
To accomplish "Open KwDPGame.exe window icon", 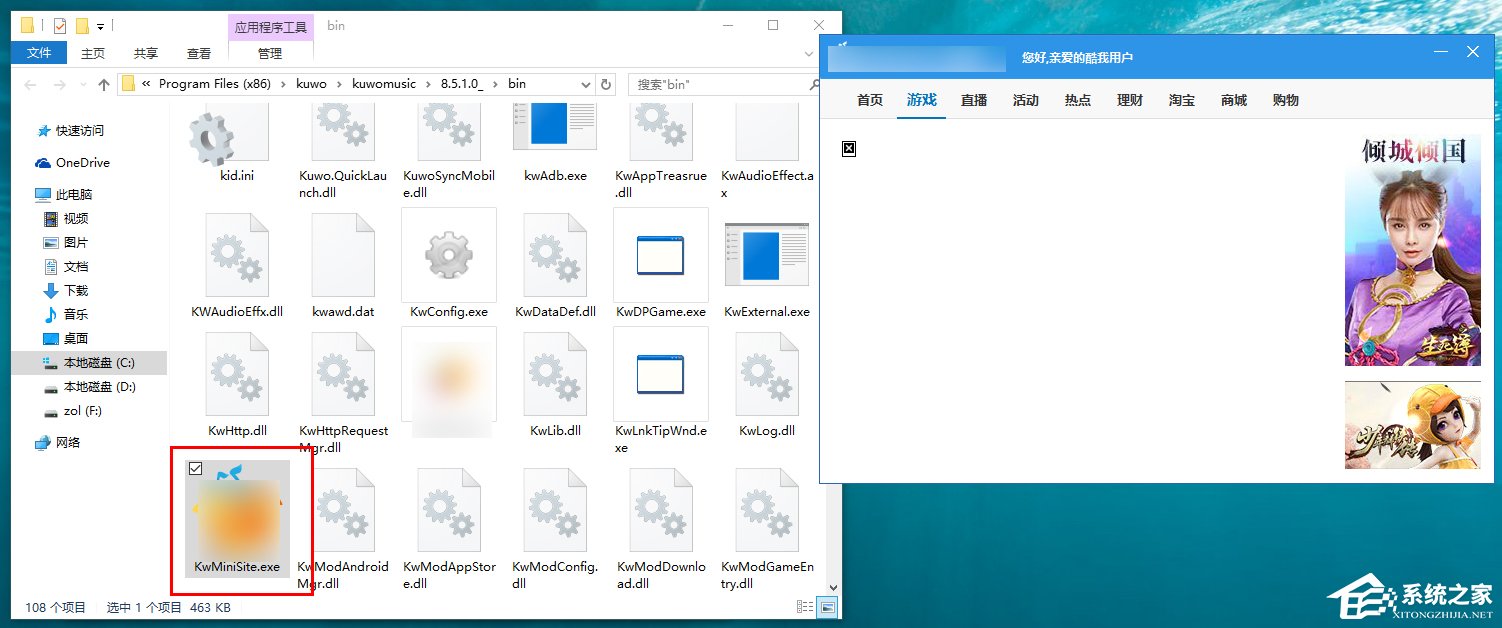I will pyautogui.click(x=661, y=255).
